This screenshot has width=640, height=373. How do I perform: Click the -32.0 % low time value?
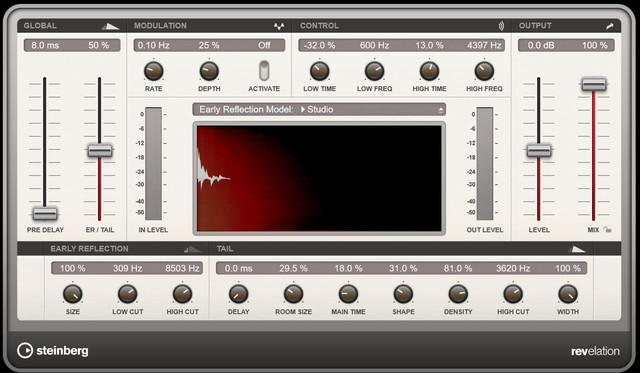click(x=319, y=45)
